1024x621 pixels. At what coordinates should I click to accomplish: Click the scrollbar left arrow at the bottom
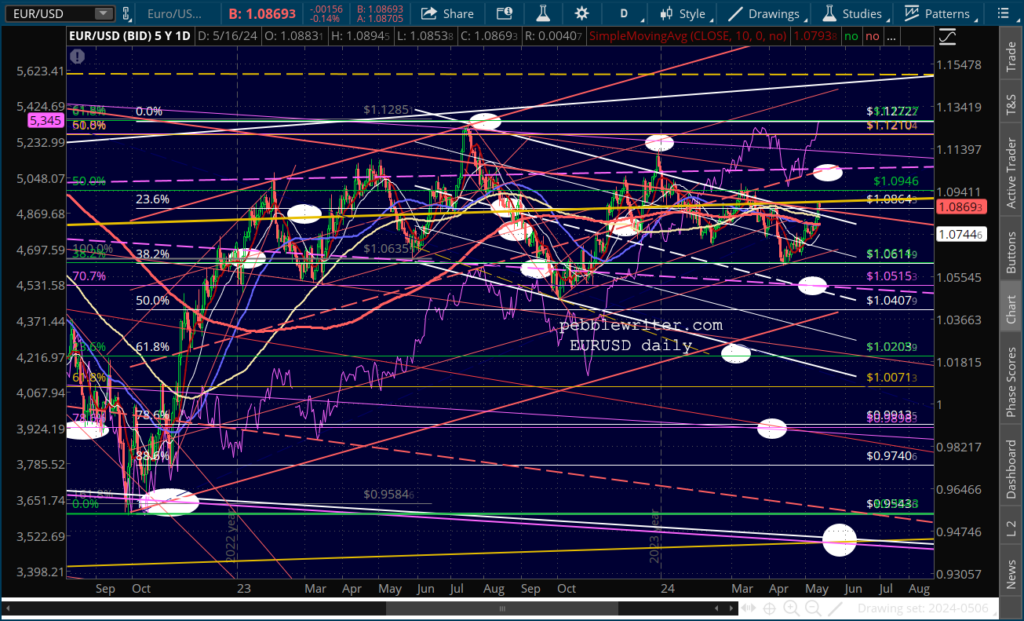click(x=8, y=609)
